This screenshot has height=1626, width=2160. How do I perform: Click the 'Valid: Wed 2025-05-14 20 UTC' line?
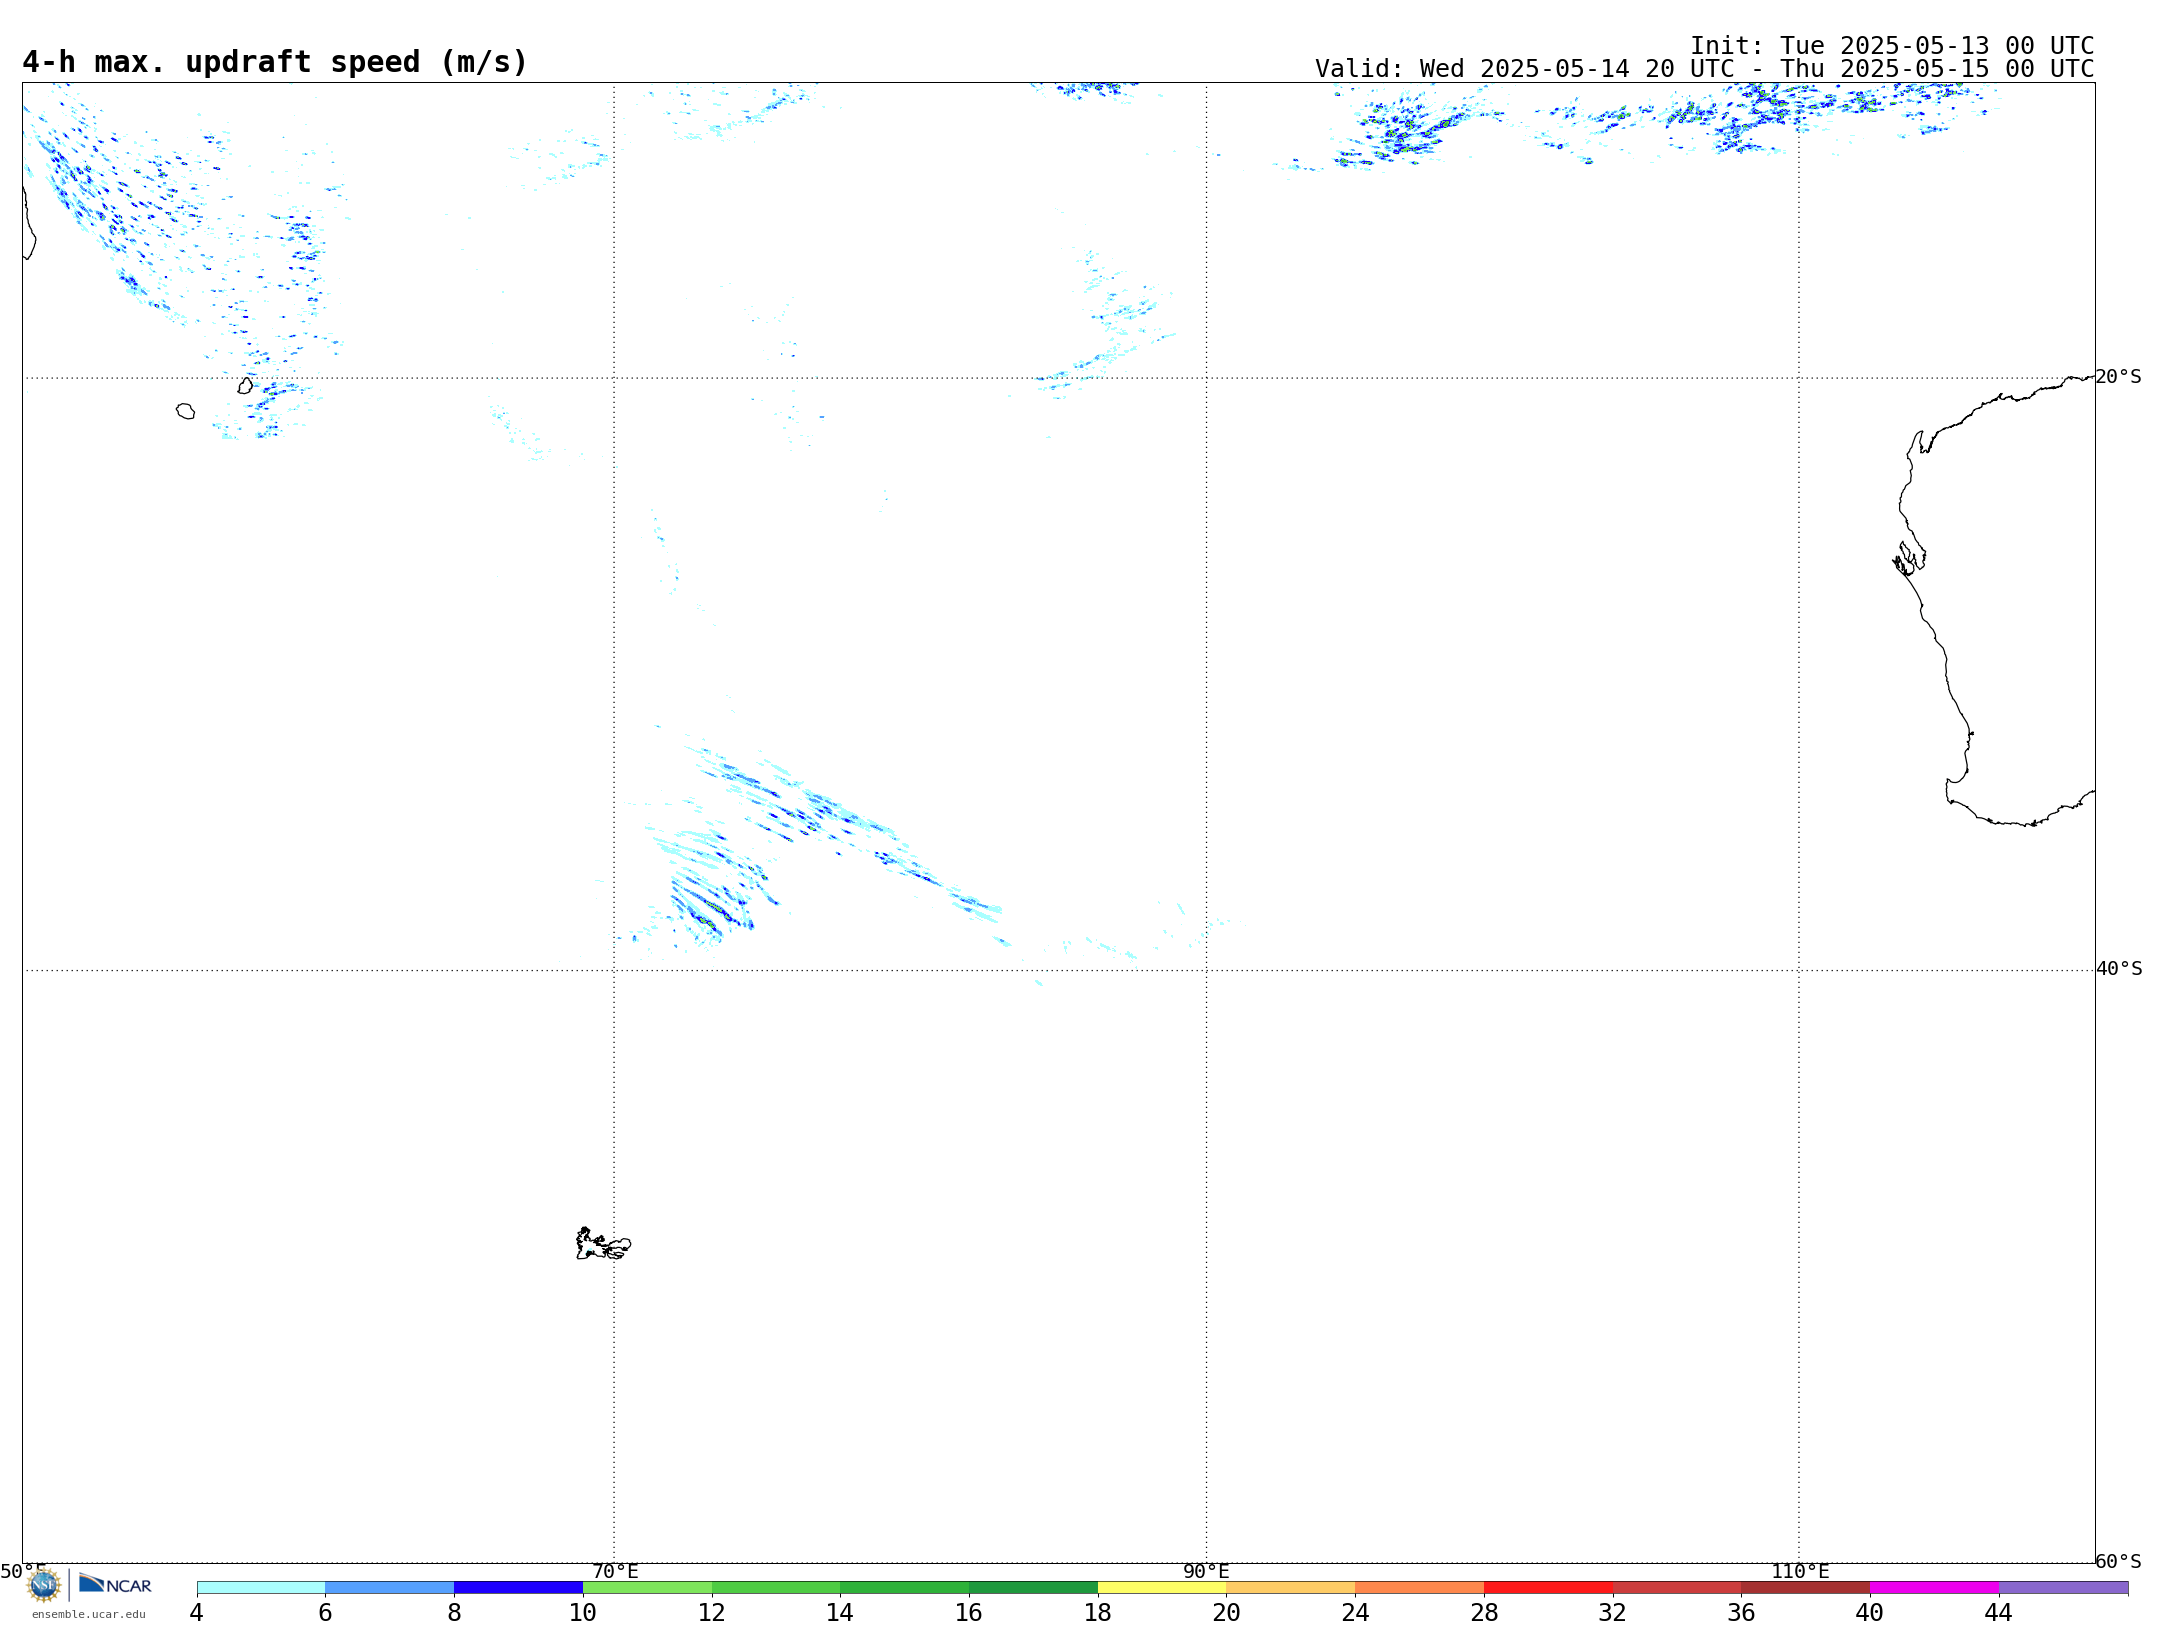click(x=1705, y=69)
